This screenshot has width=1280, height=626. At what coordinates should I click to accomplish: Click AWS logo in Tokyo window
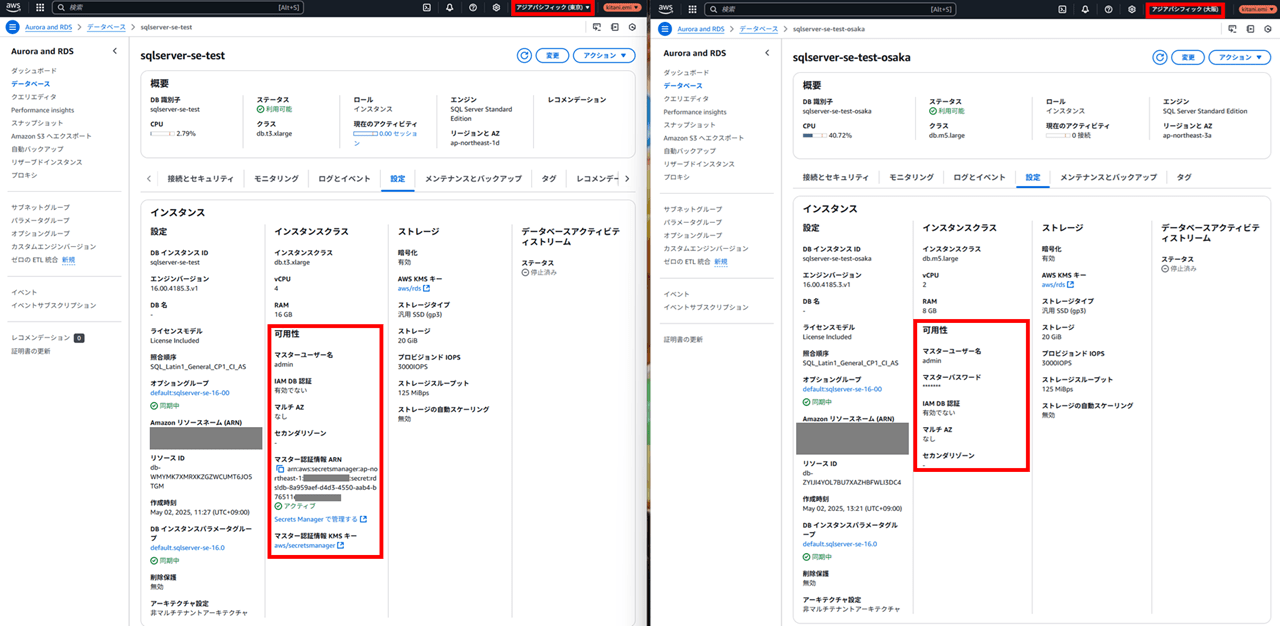click(13, 7)
